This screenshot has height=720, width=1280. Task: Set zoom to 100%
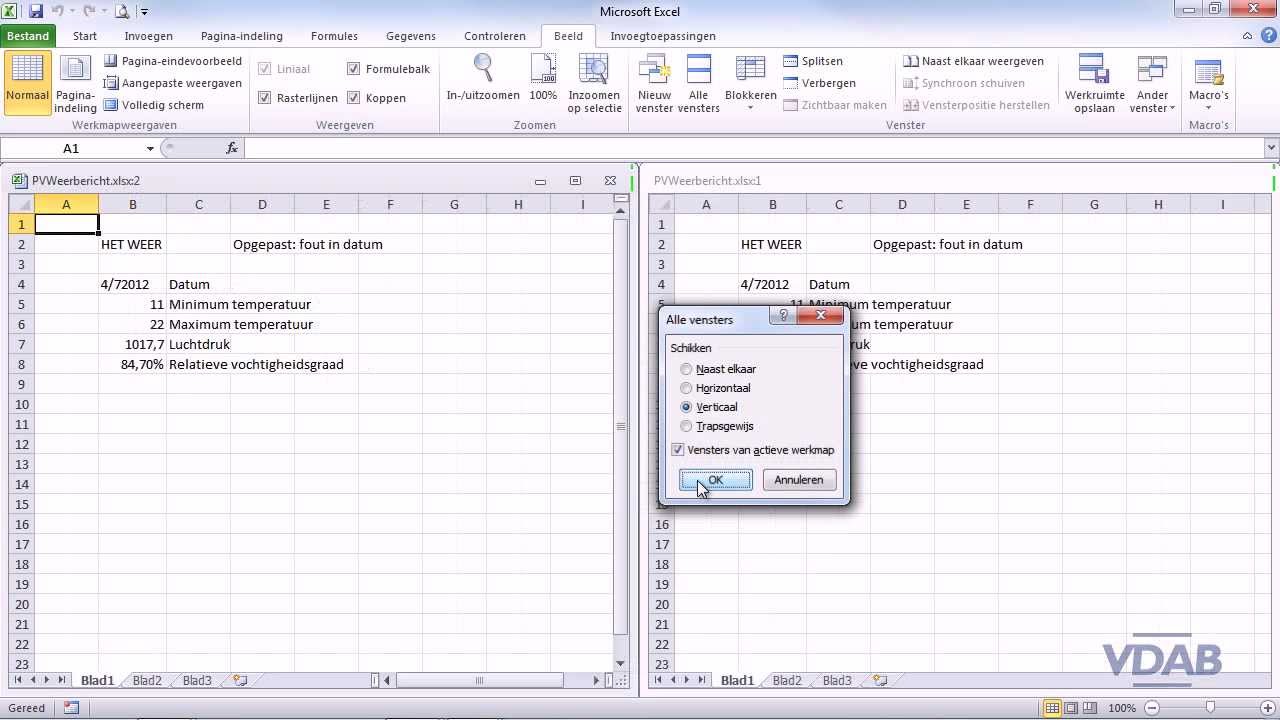[543, 78]
